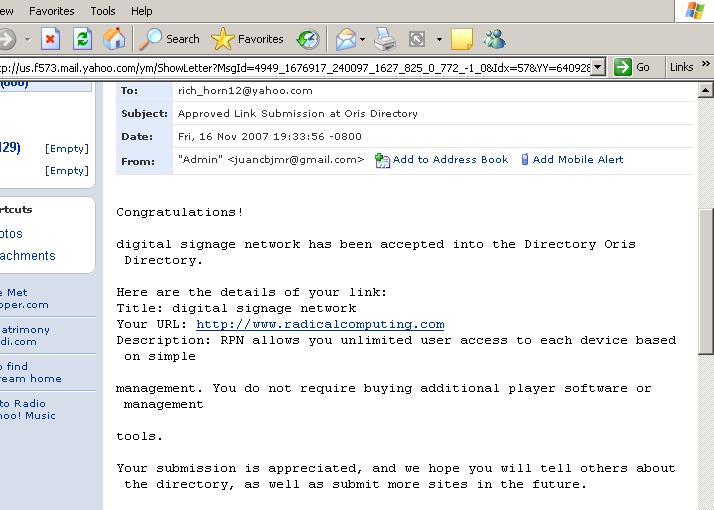This screenshot has height=510, width=714.
Task: Open the Search toolbar button
Action: coord(169,39)
